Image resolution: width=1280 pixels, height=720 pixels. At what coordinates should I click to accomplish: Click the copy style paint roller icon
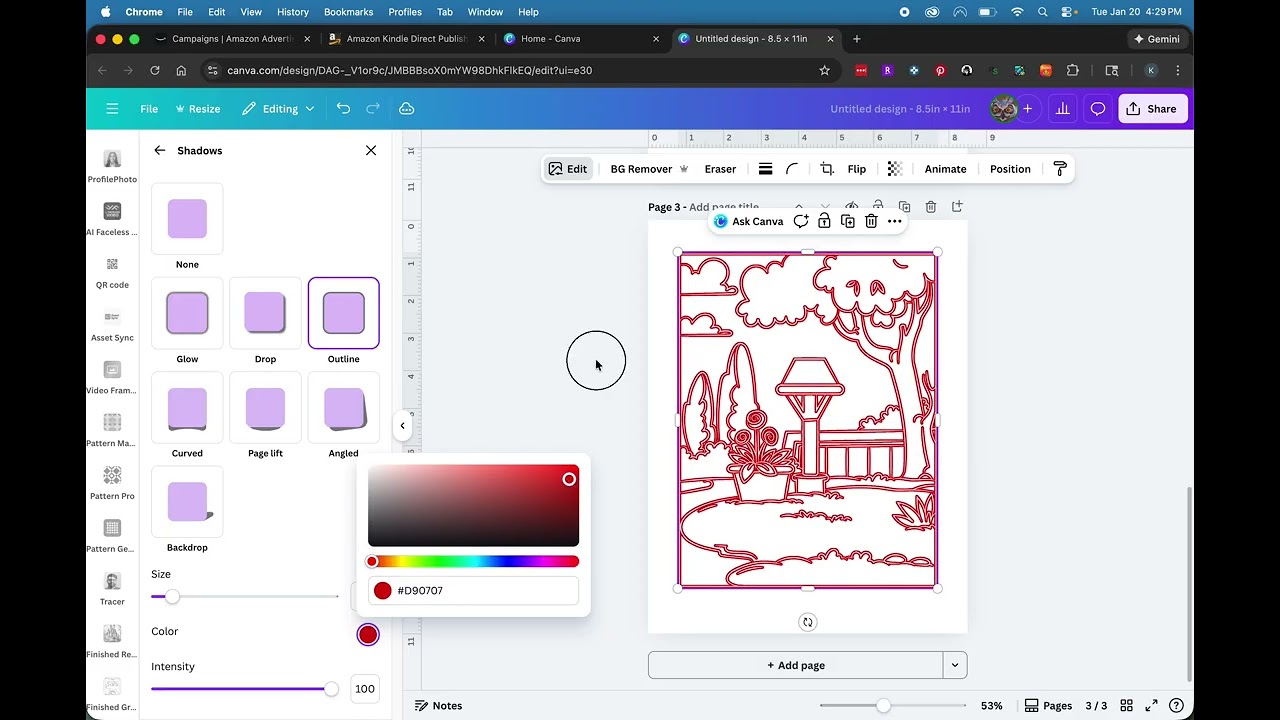click(x=1060, y=169)
